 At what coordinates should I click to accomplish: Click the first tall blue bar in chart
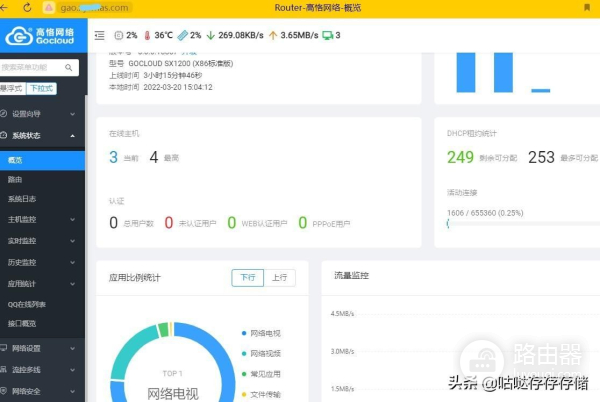466,72
